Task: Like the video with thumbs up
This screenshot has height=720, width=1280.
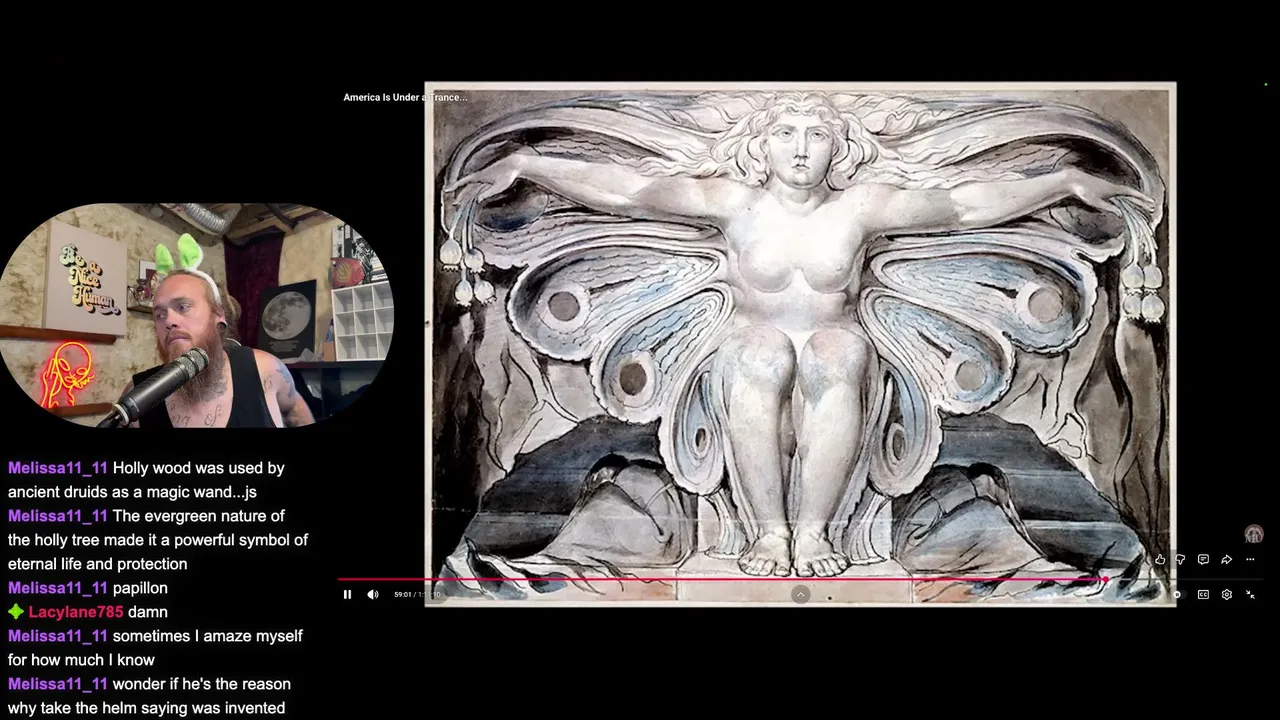Action: [1160, 560]
